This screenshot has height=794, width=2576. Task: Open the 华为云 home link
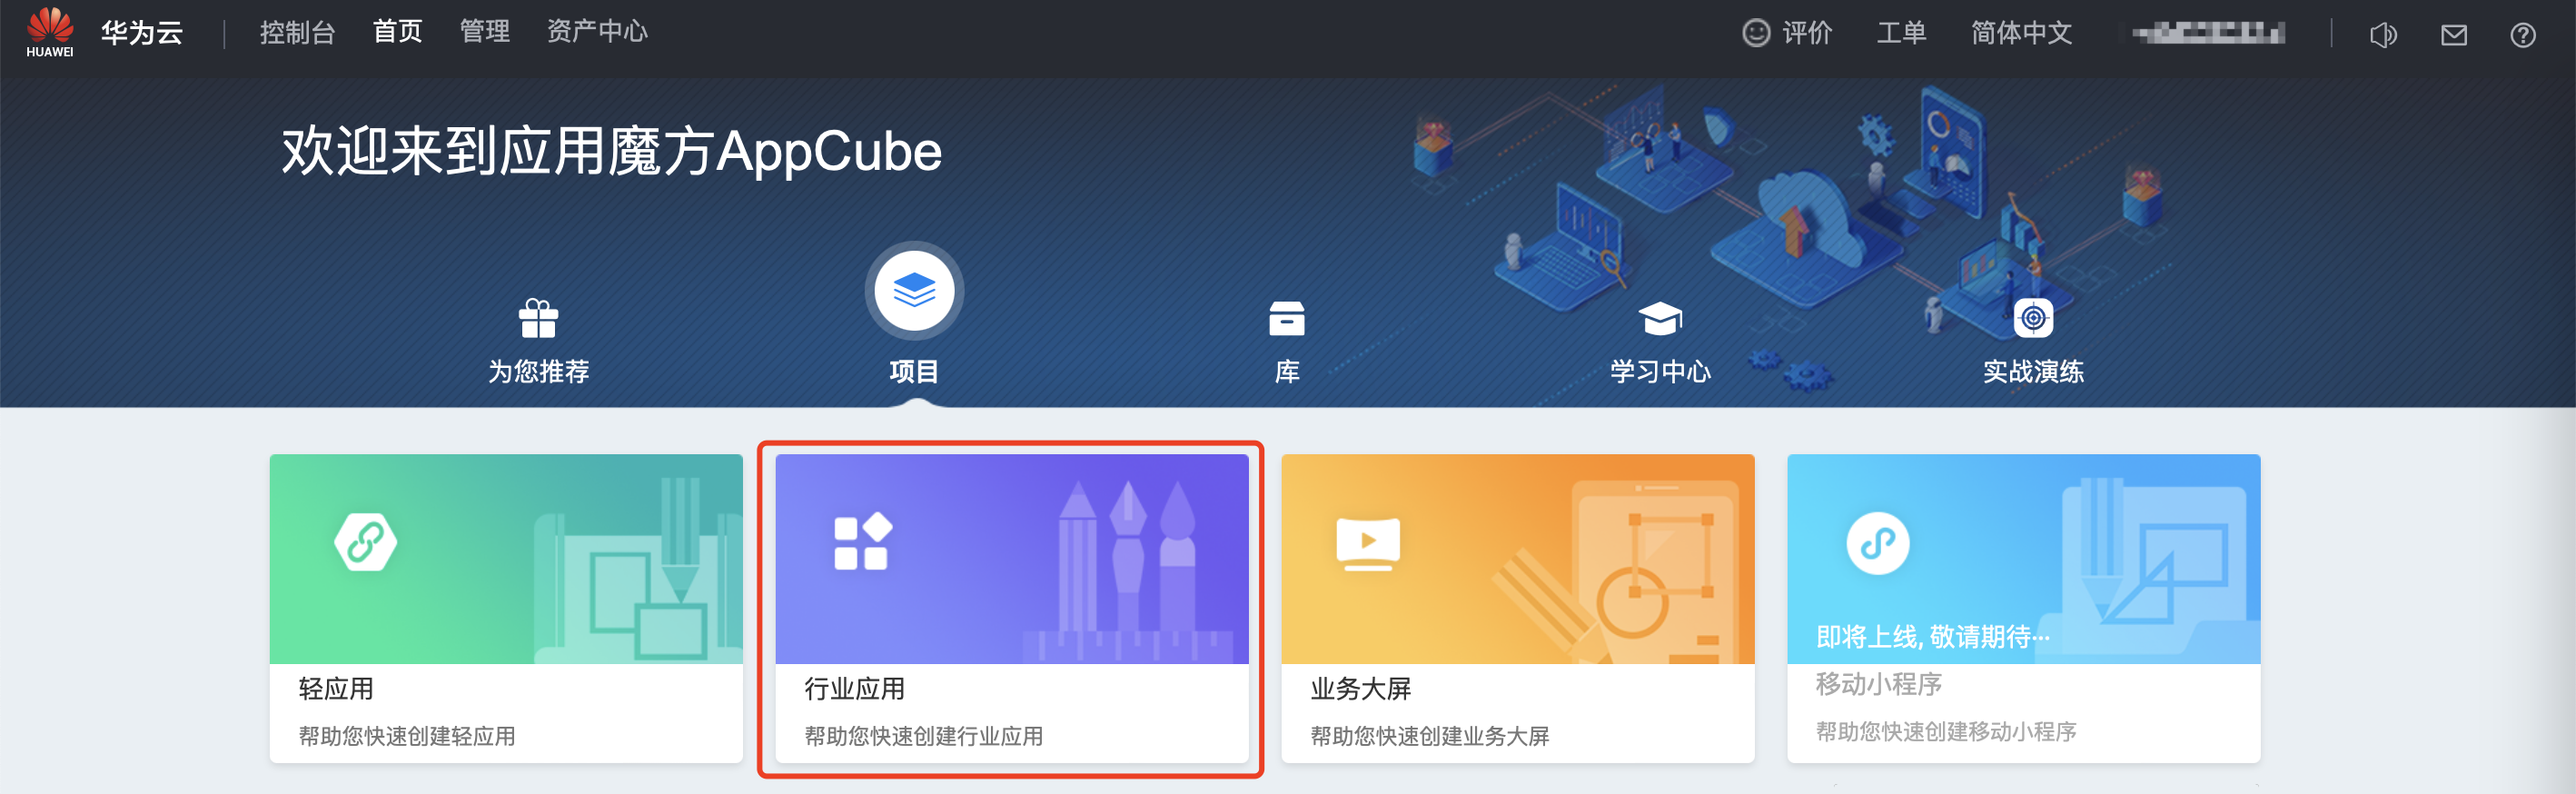(142, 33)
